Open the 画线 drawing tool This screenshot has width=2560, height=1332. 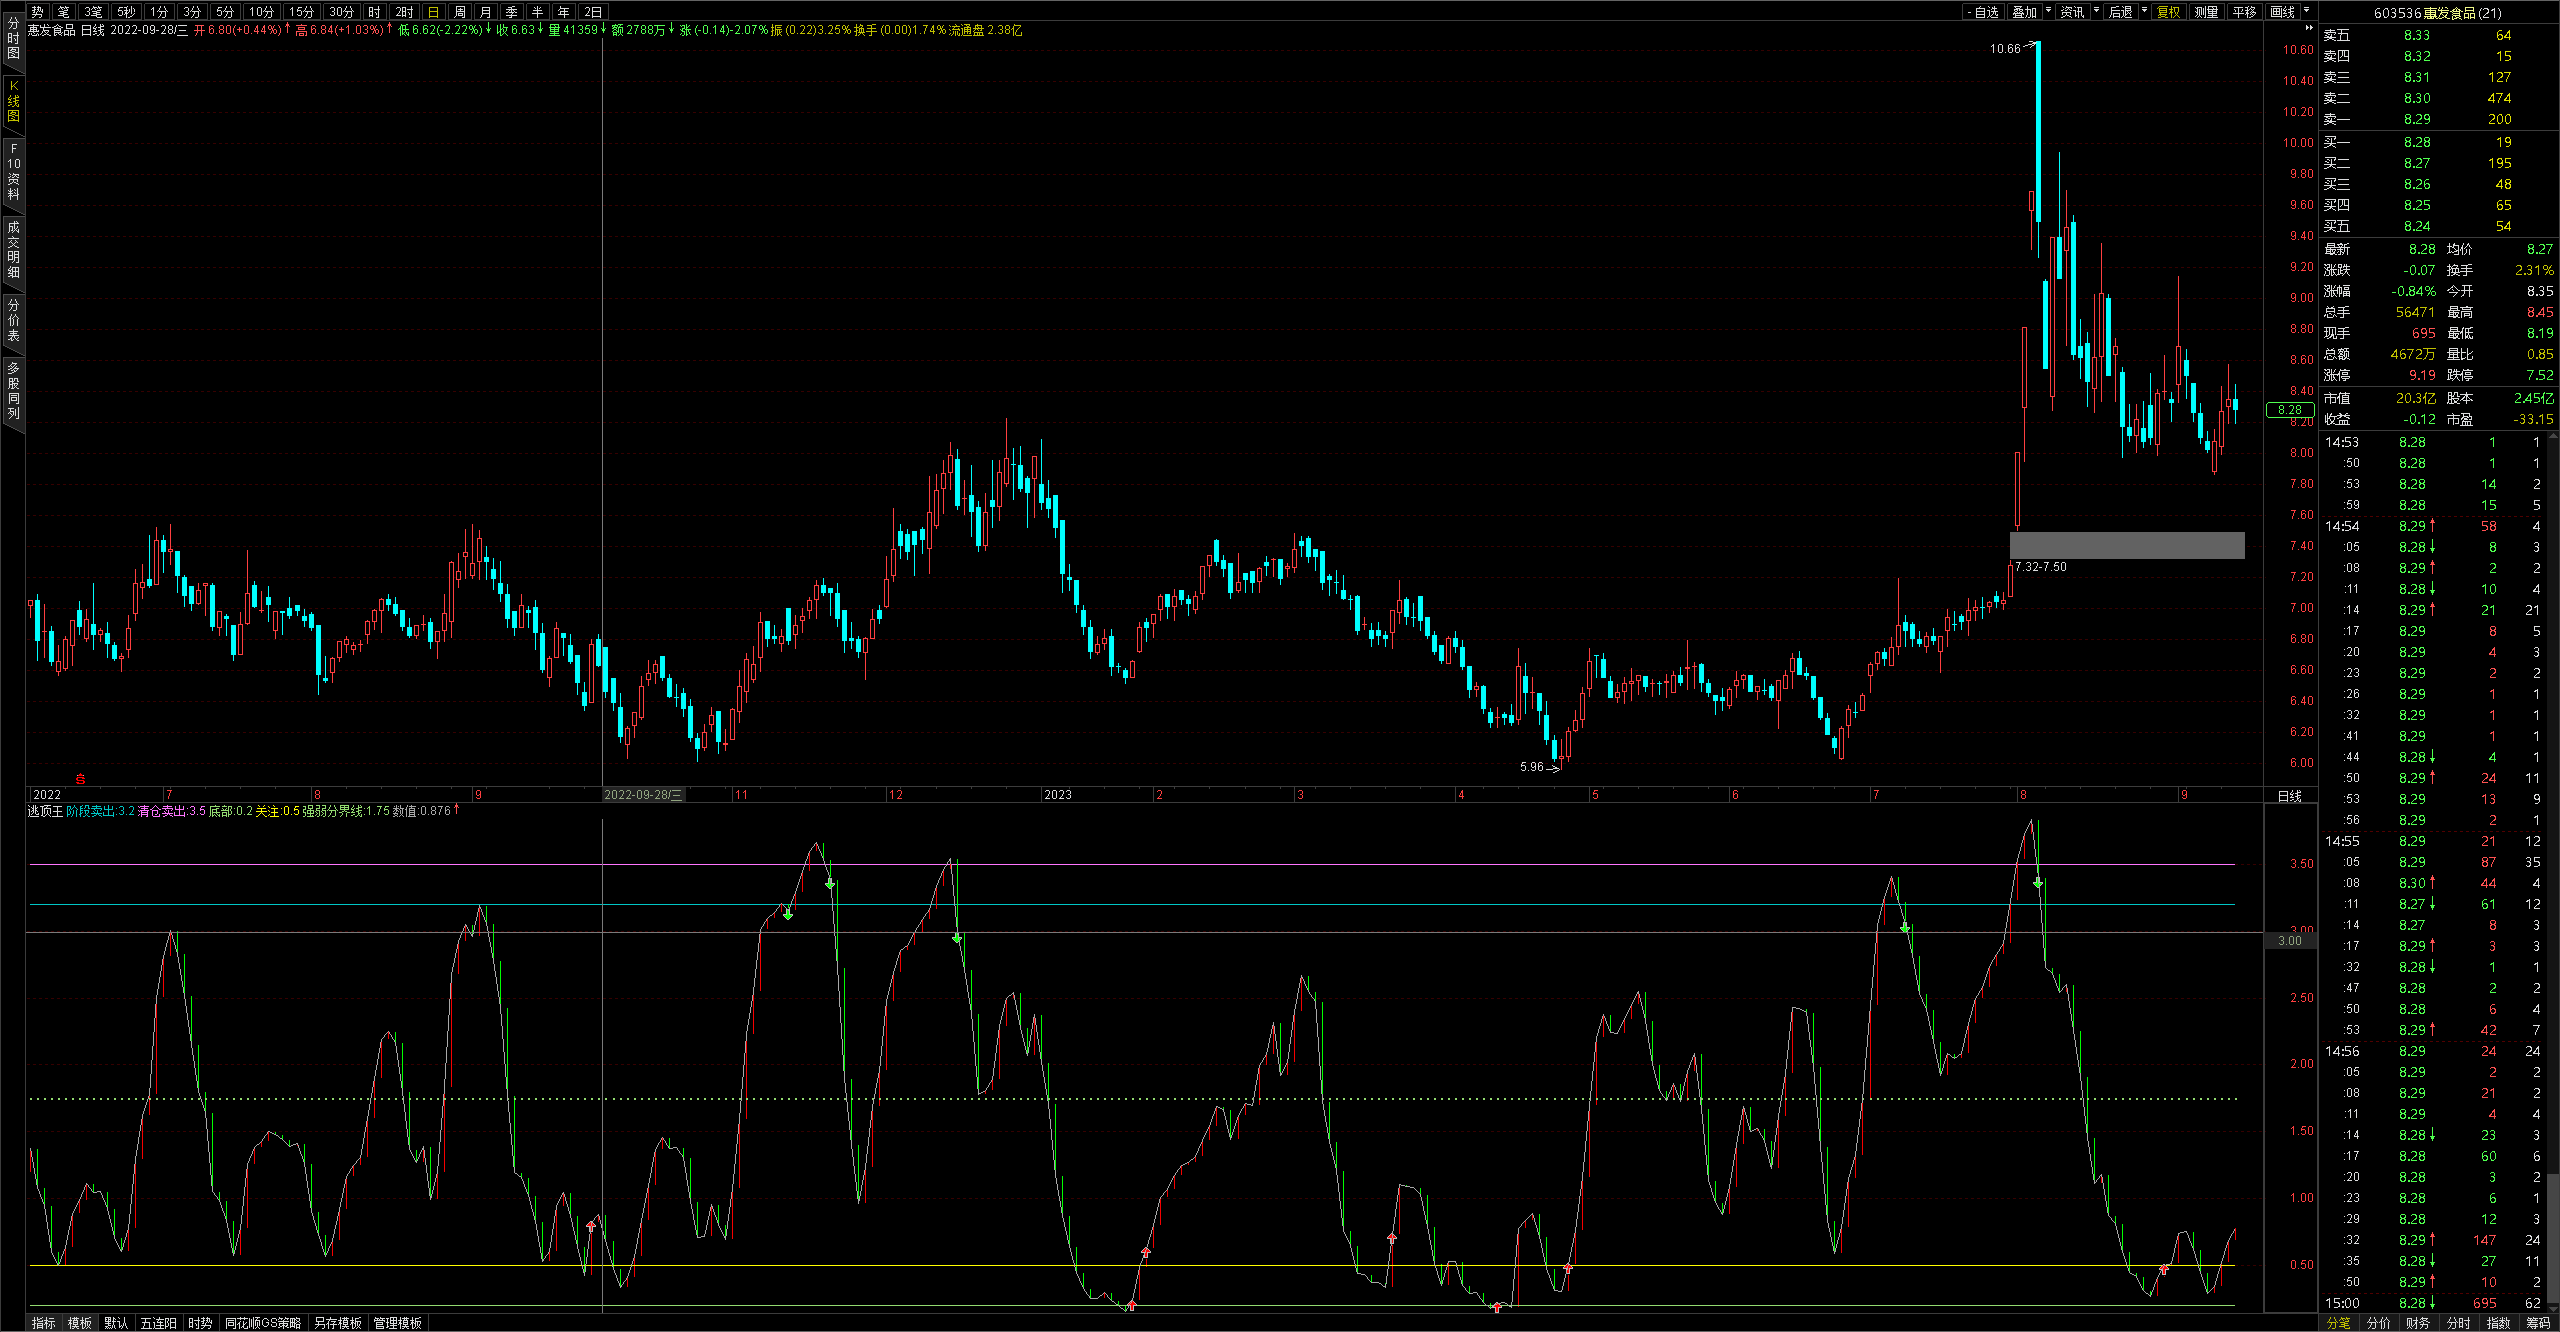2282,12
